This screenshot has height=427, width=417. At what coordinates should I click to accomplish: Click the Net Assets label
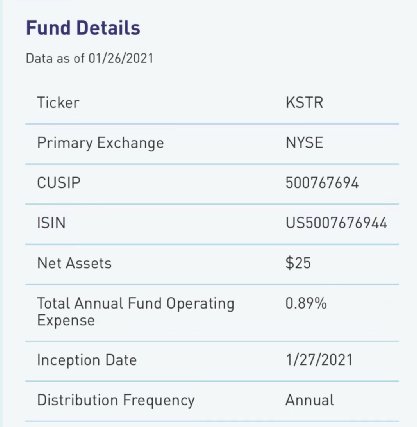coord(74,263)
